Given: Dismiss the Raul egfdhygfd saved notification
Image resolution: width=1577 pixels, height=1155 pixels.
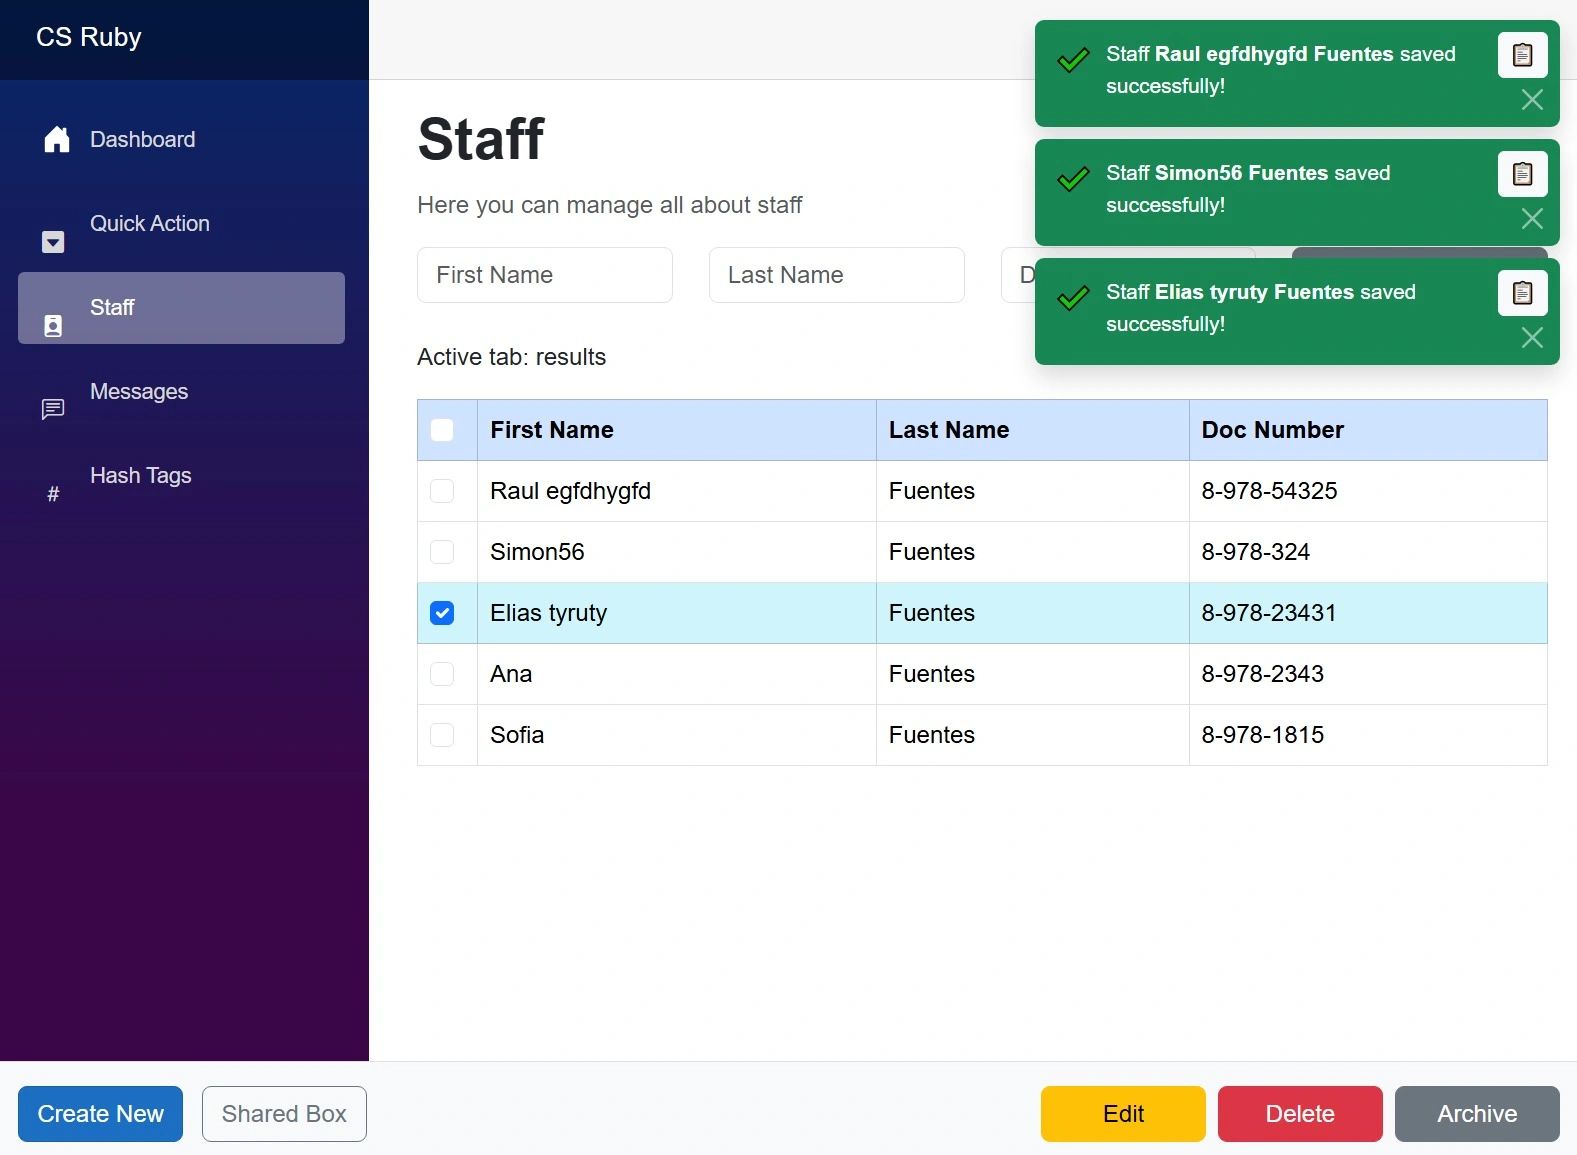Looking at the screenshot, I should 1532,100.
